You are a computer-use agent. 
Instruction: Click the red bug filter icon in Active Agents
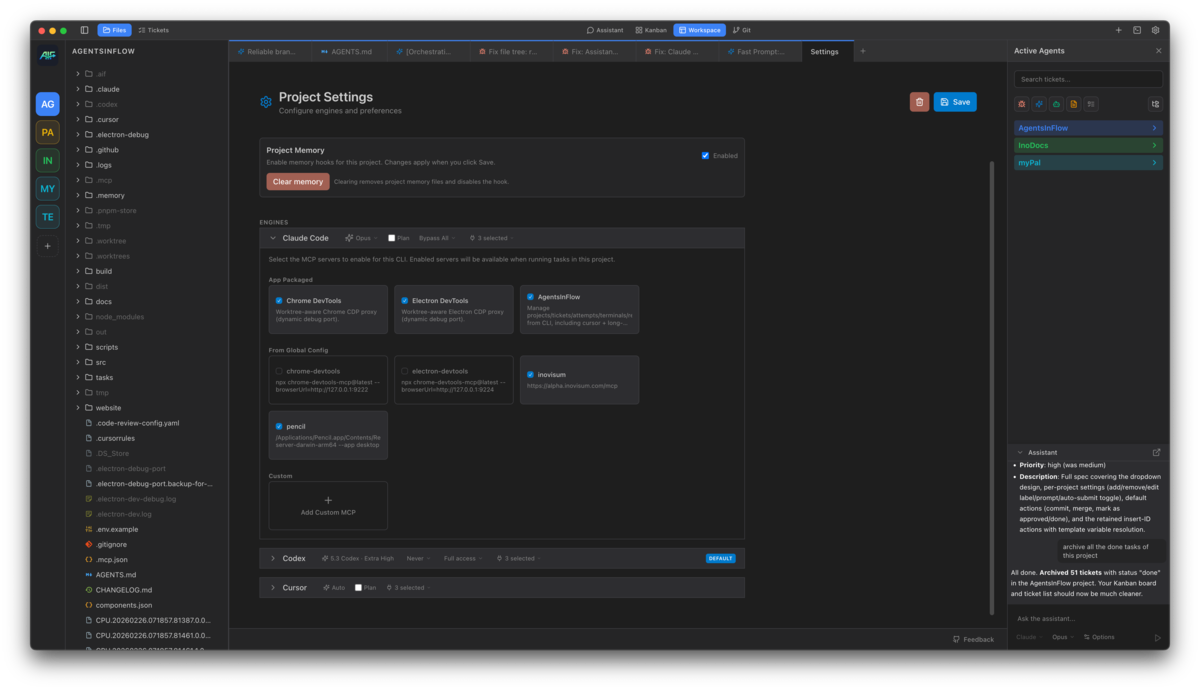point(1021,103)
